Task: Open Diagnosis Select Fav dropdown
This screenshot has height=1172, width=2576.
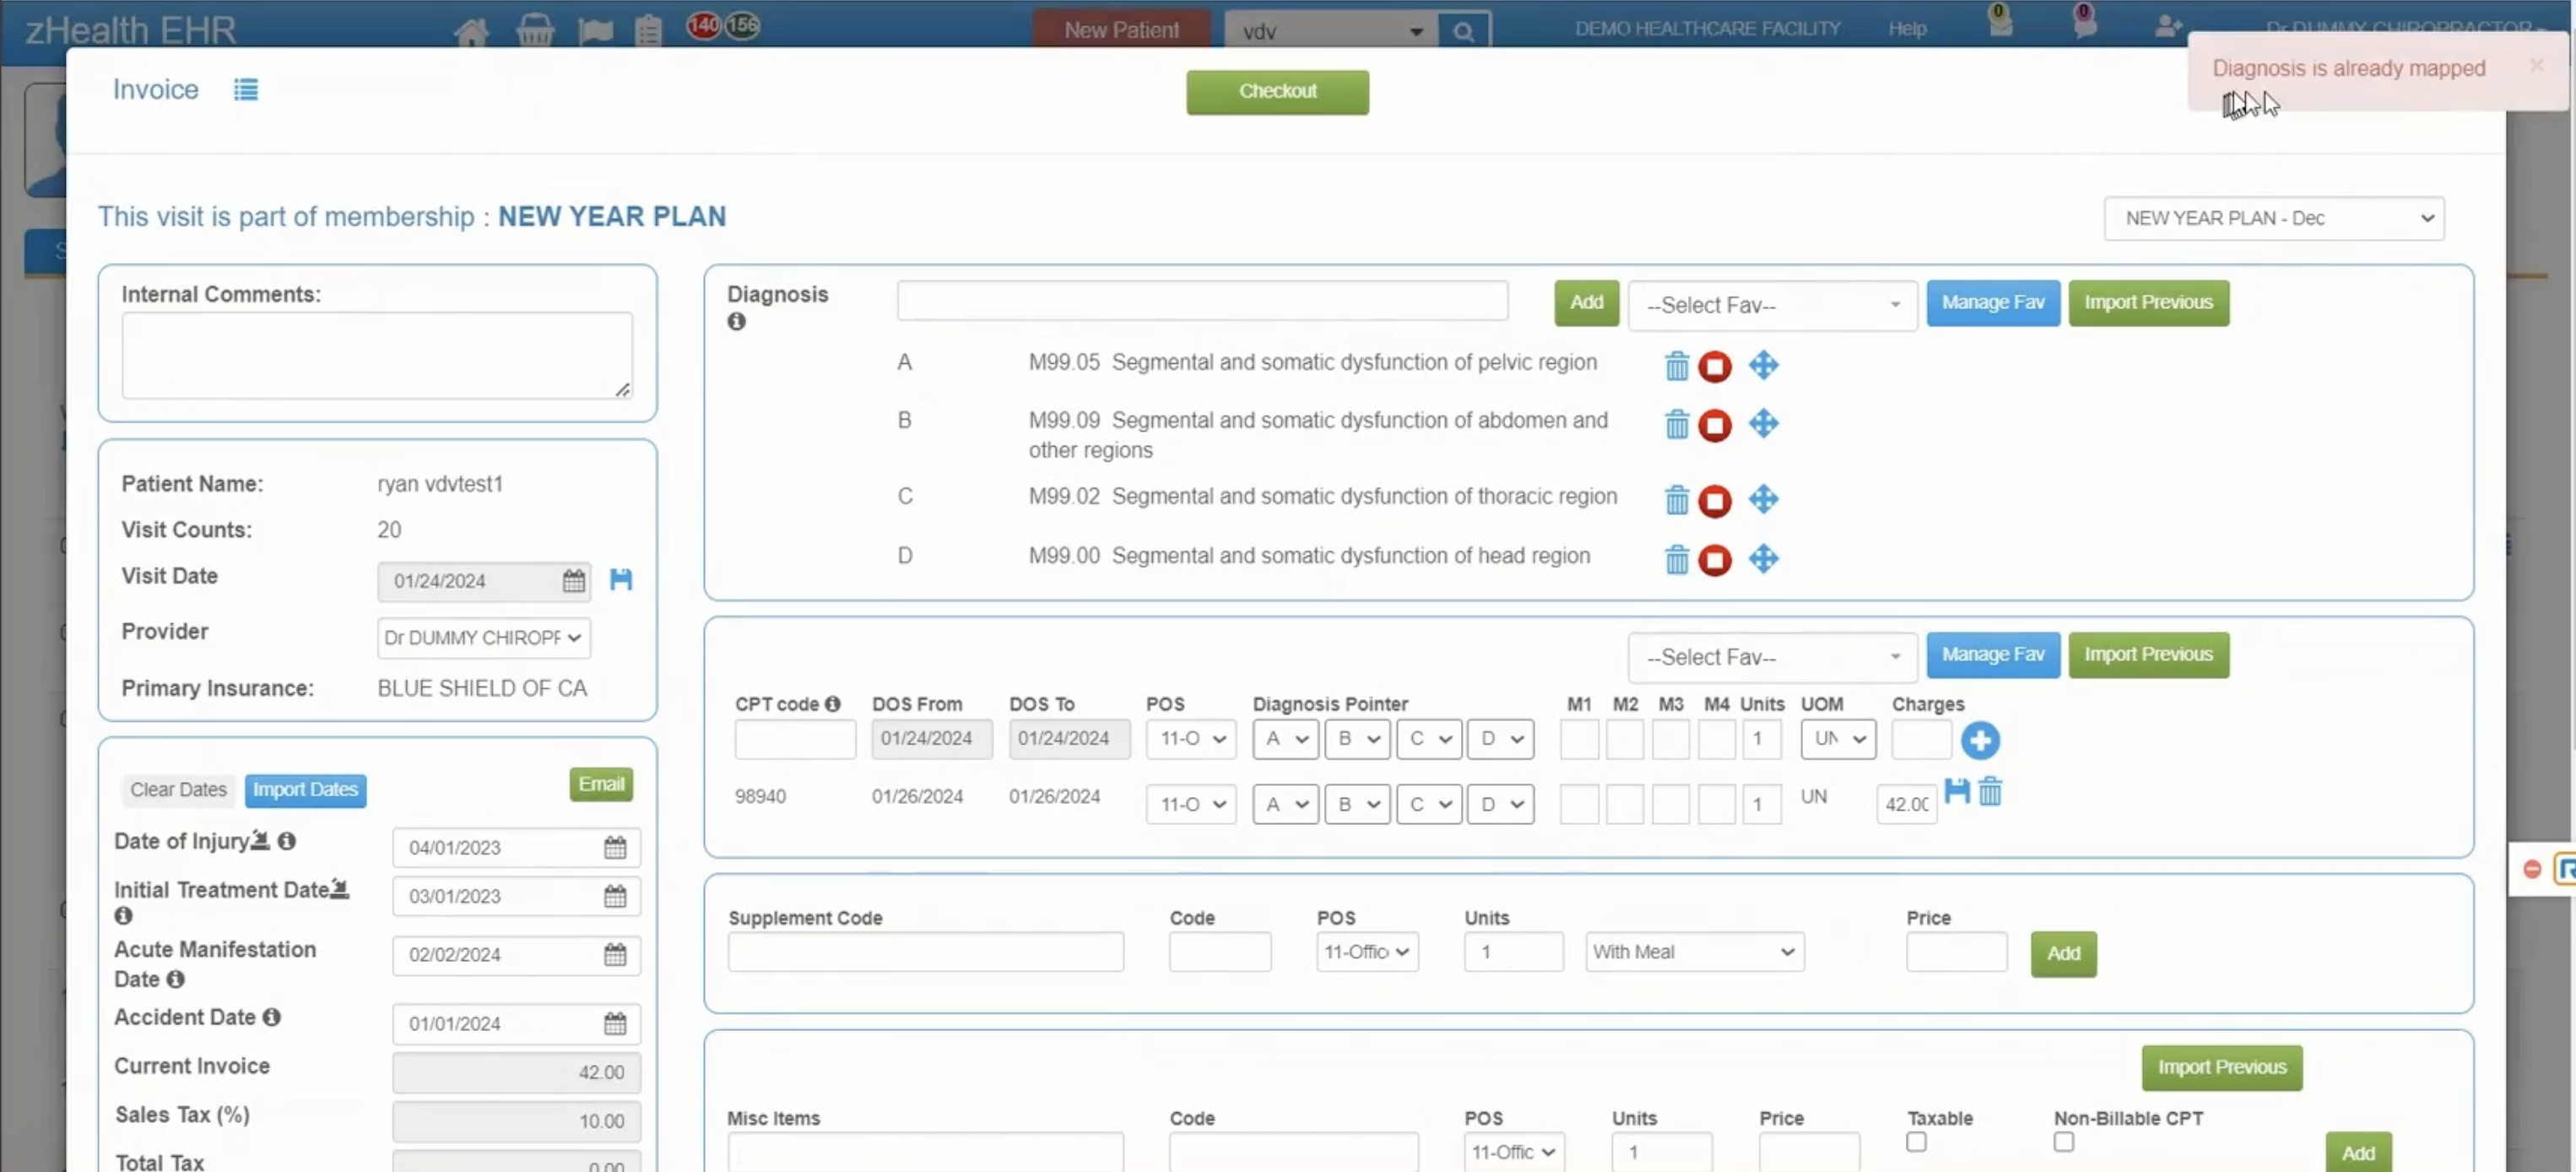Action: (1772, 305)
